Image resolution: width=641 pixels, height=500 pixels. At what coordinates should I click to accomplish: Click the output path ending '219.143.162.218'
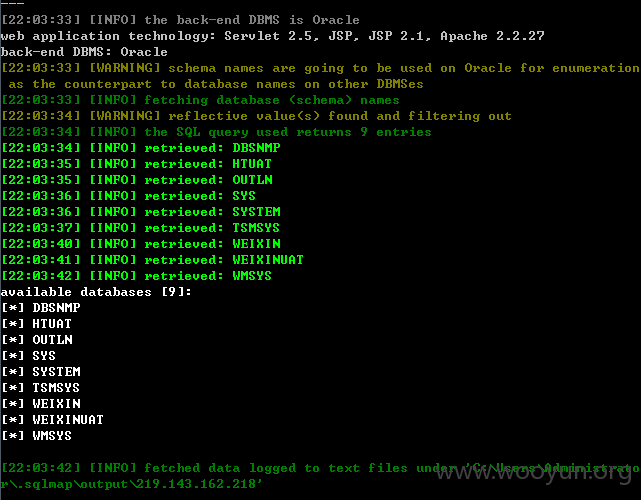click(x=131, y=484)
